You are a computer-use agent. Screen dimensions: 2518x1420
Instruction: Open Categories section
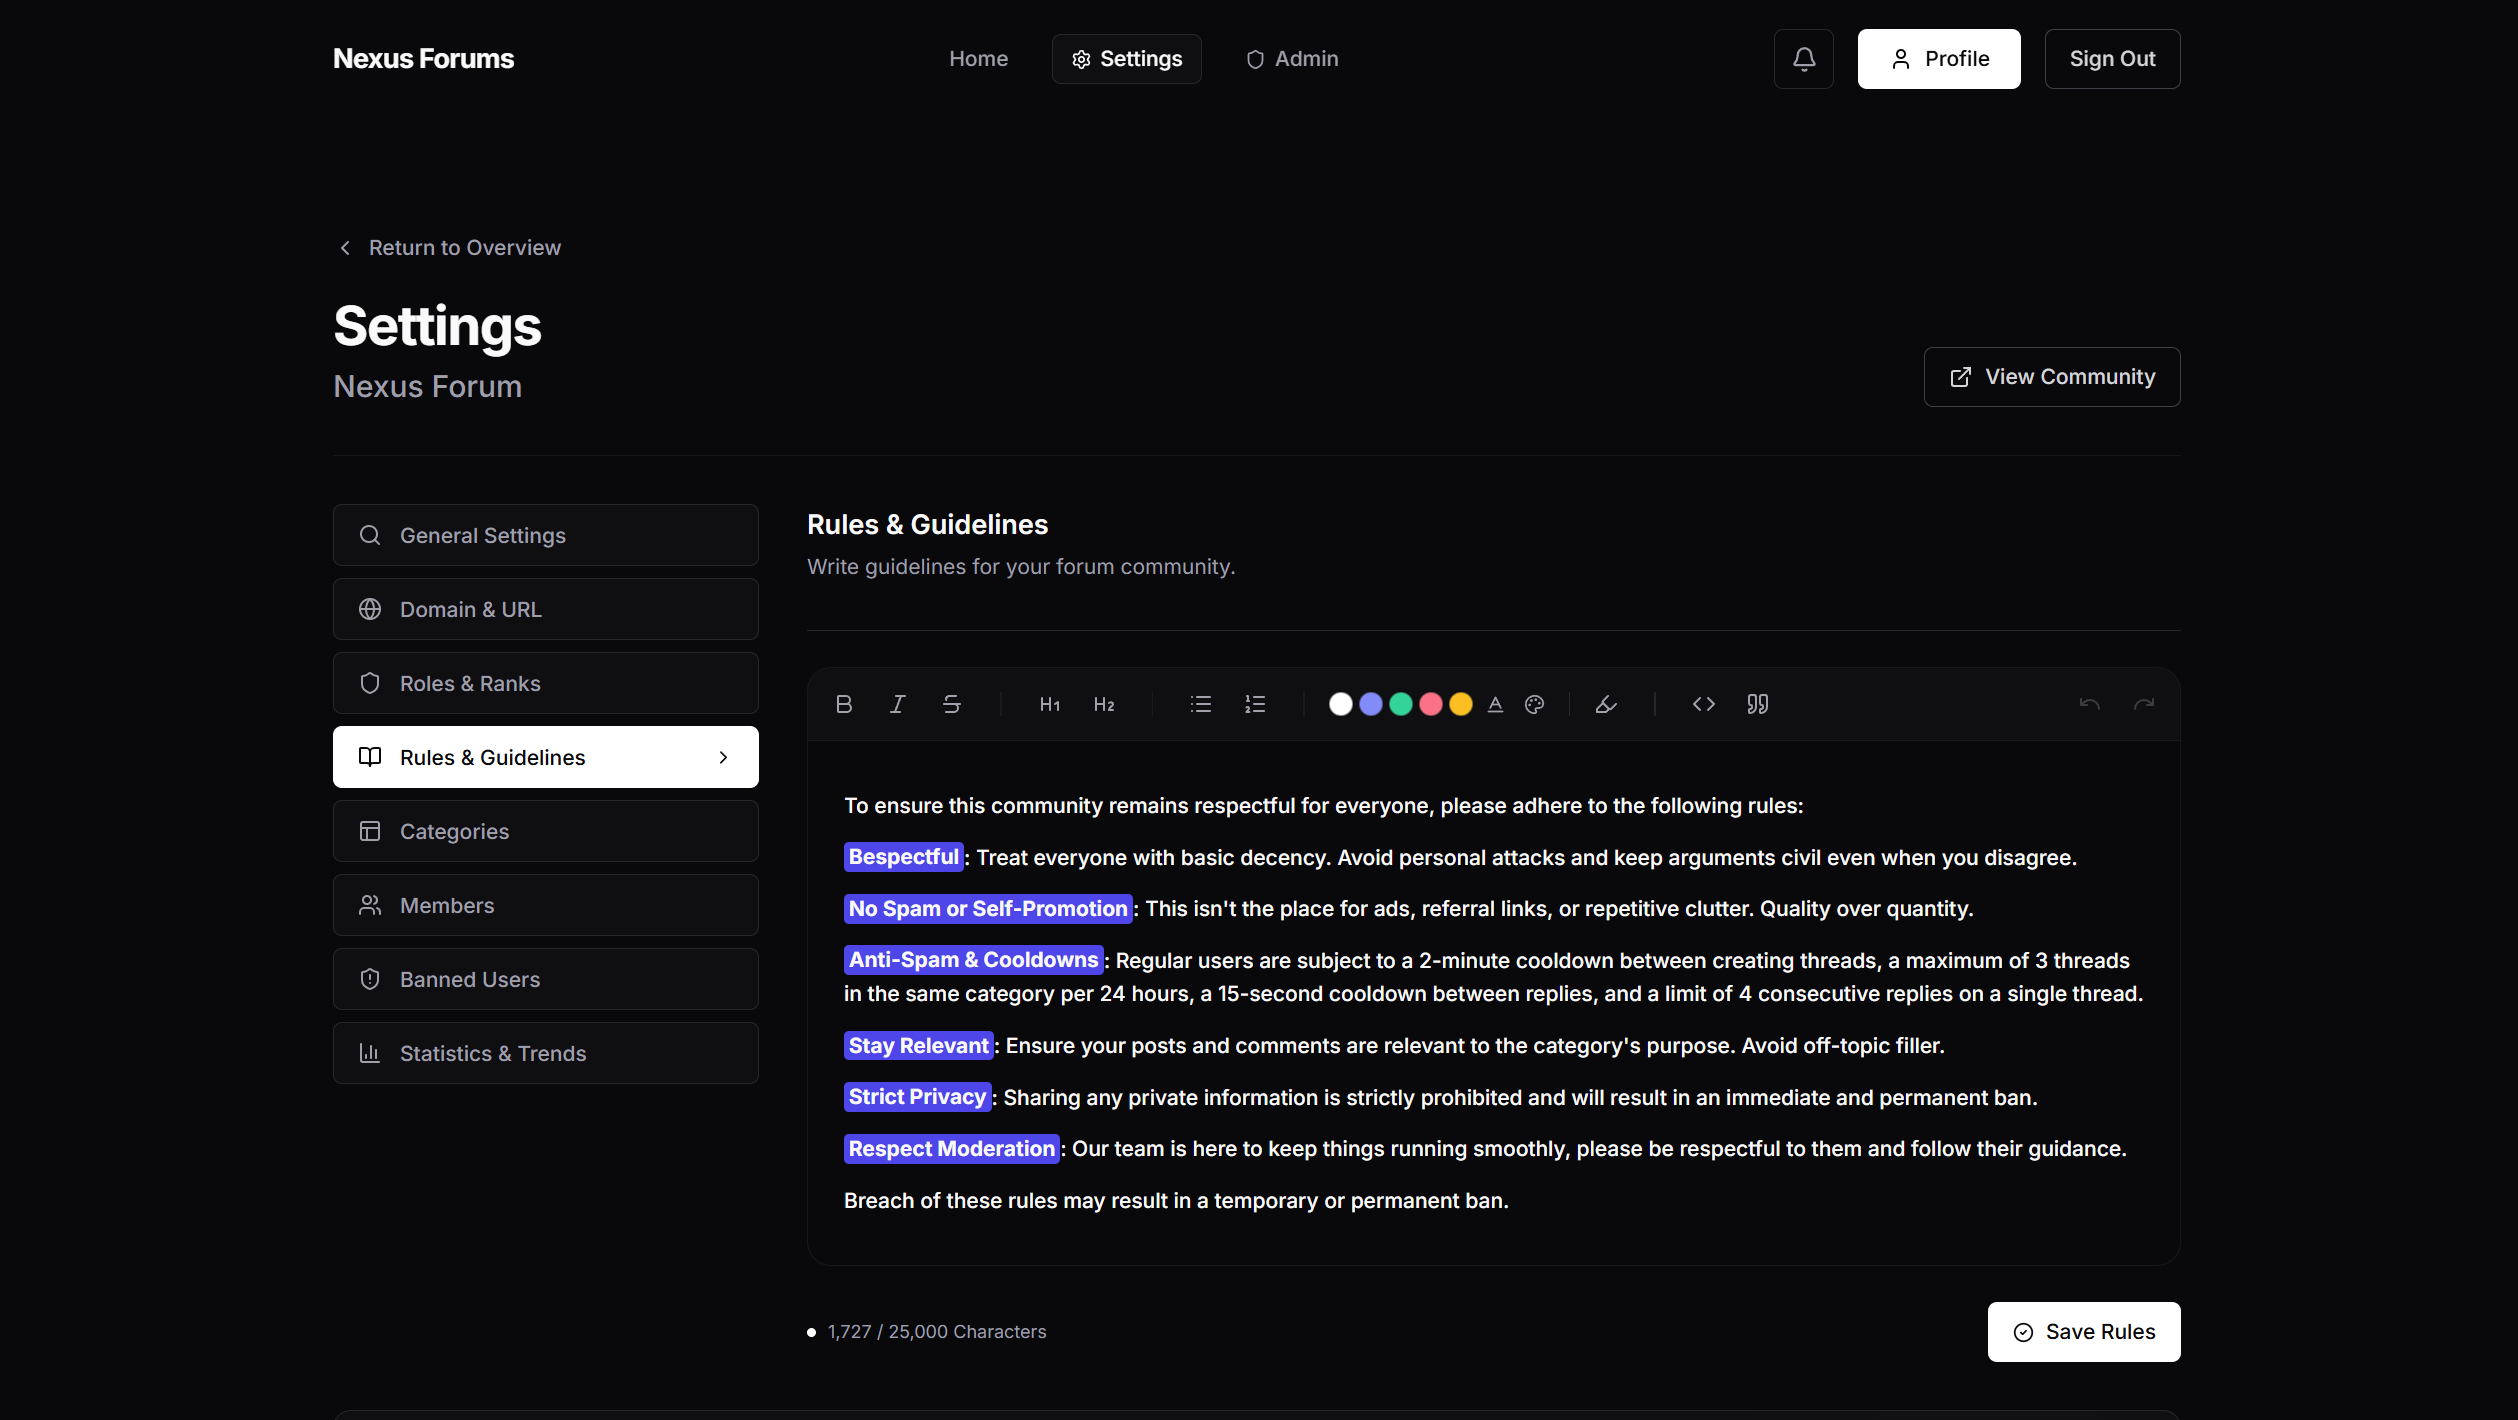(546, 831)
